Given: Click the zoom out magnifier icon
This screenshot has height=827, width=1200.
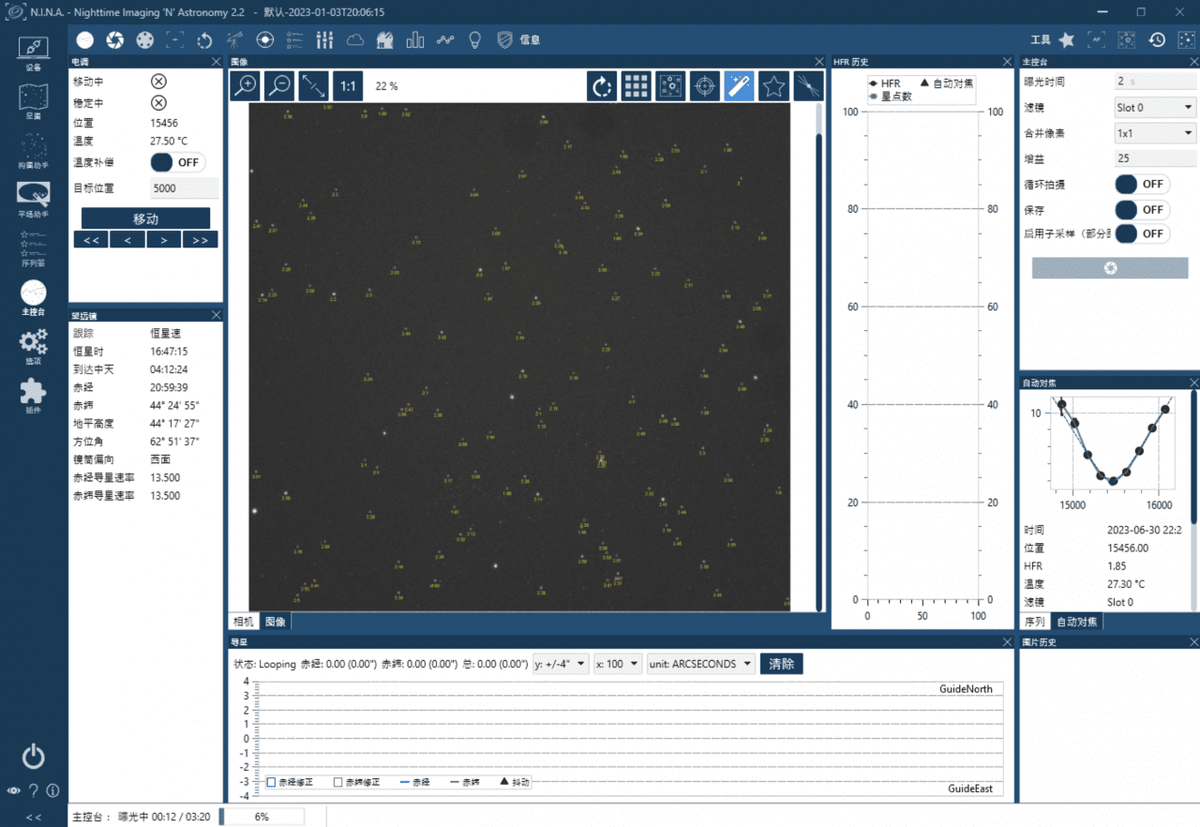Looking at the screenshot, I should [x=279, y=86].
